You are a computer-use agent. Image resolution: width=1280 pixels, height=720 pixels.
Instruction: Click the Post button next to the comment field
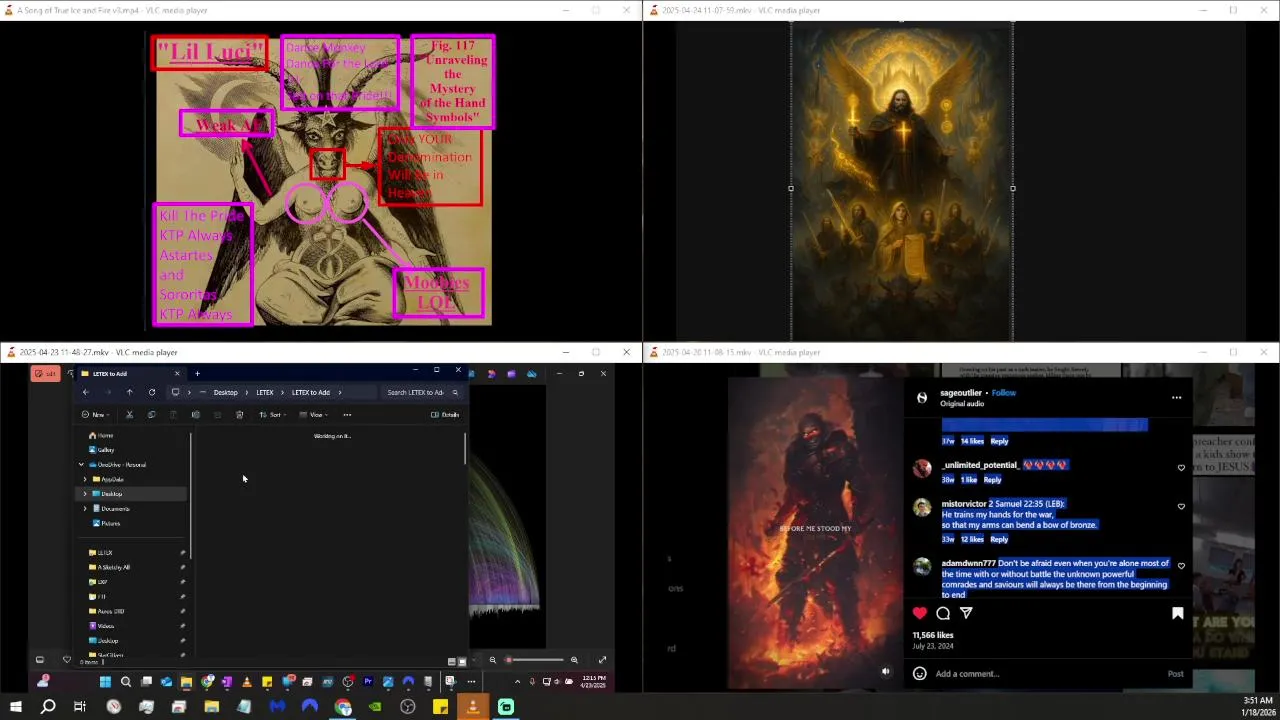[x=1175, y=674]
